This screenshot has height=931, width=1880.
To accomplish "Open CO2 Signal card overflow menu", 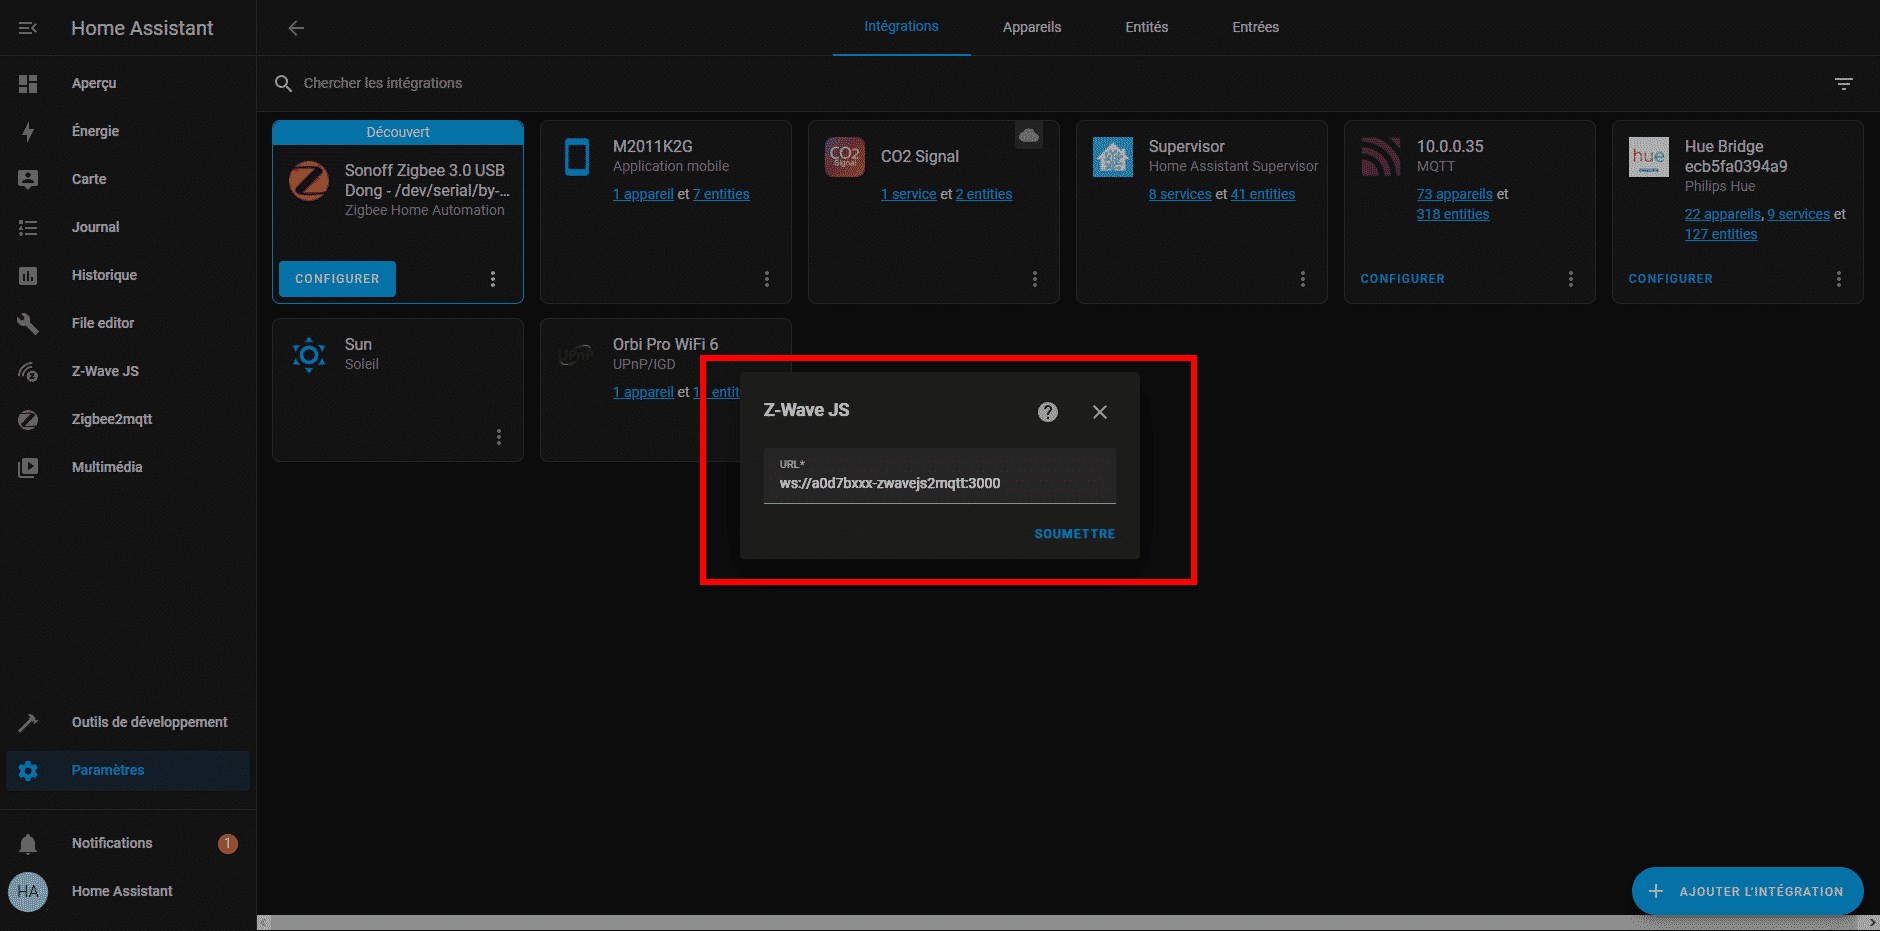I will click(x=1035, y=279).
